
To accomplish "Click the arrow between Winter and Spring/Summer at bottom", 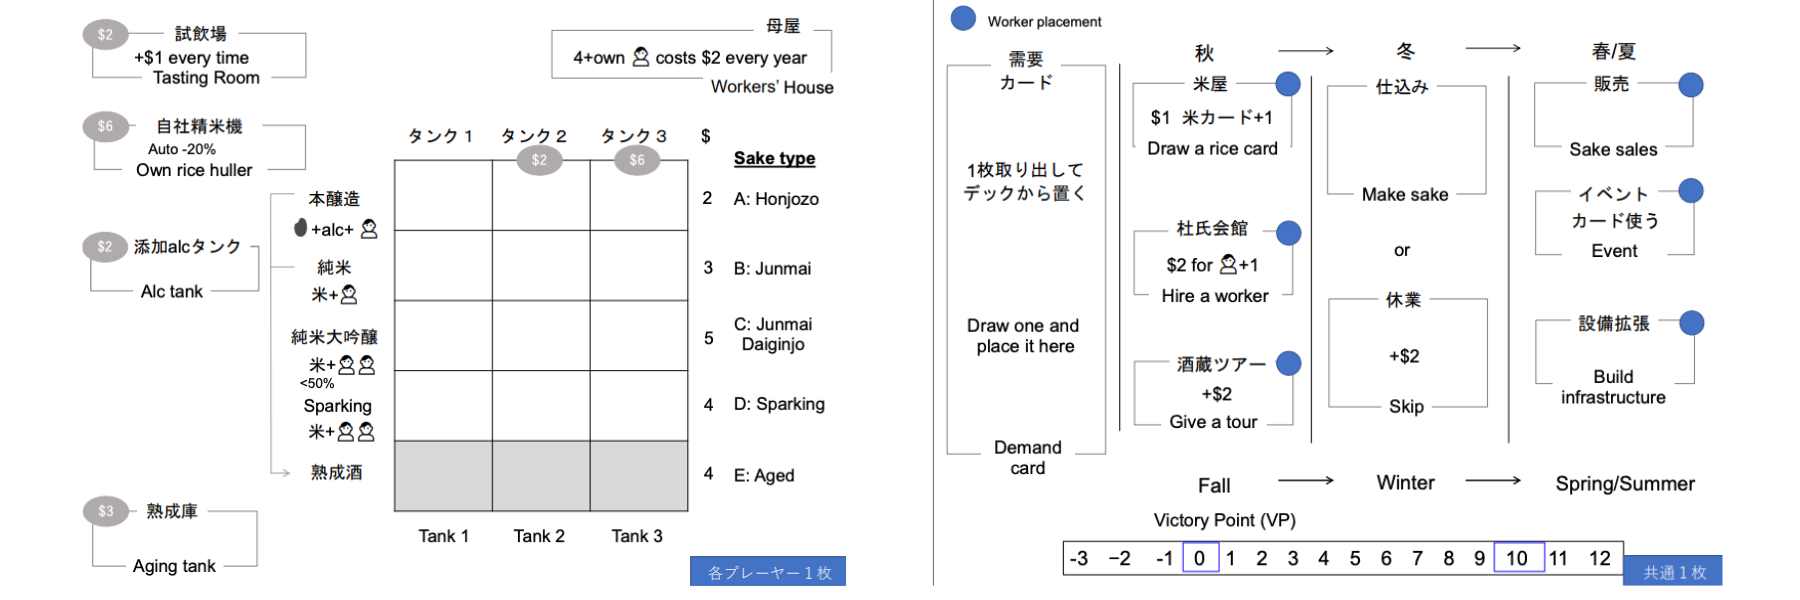I will click(1493, 481).
